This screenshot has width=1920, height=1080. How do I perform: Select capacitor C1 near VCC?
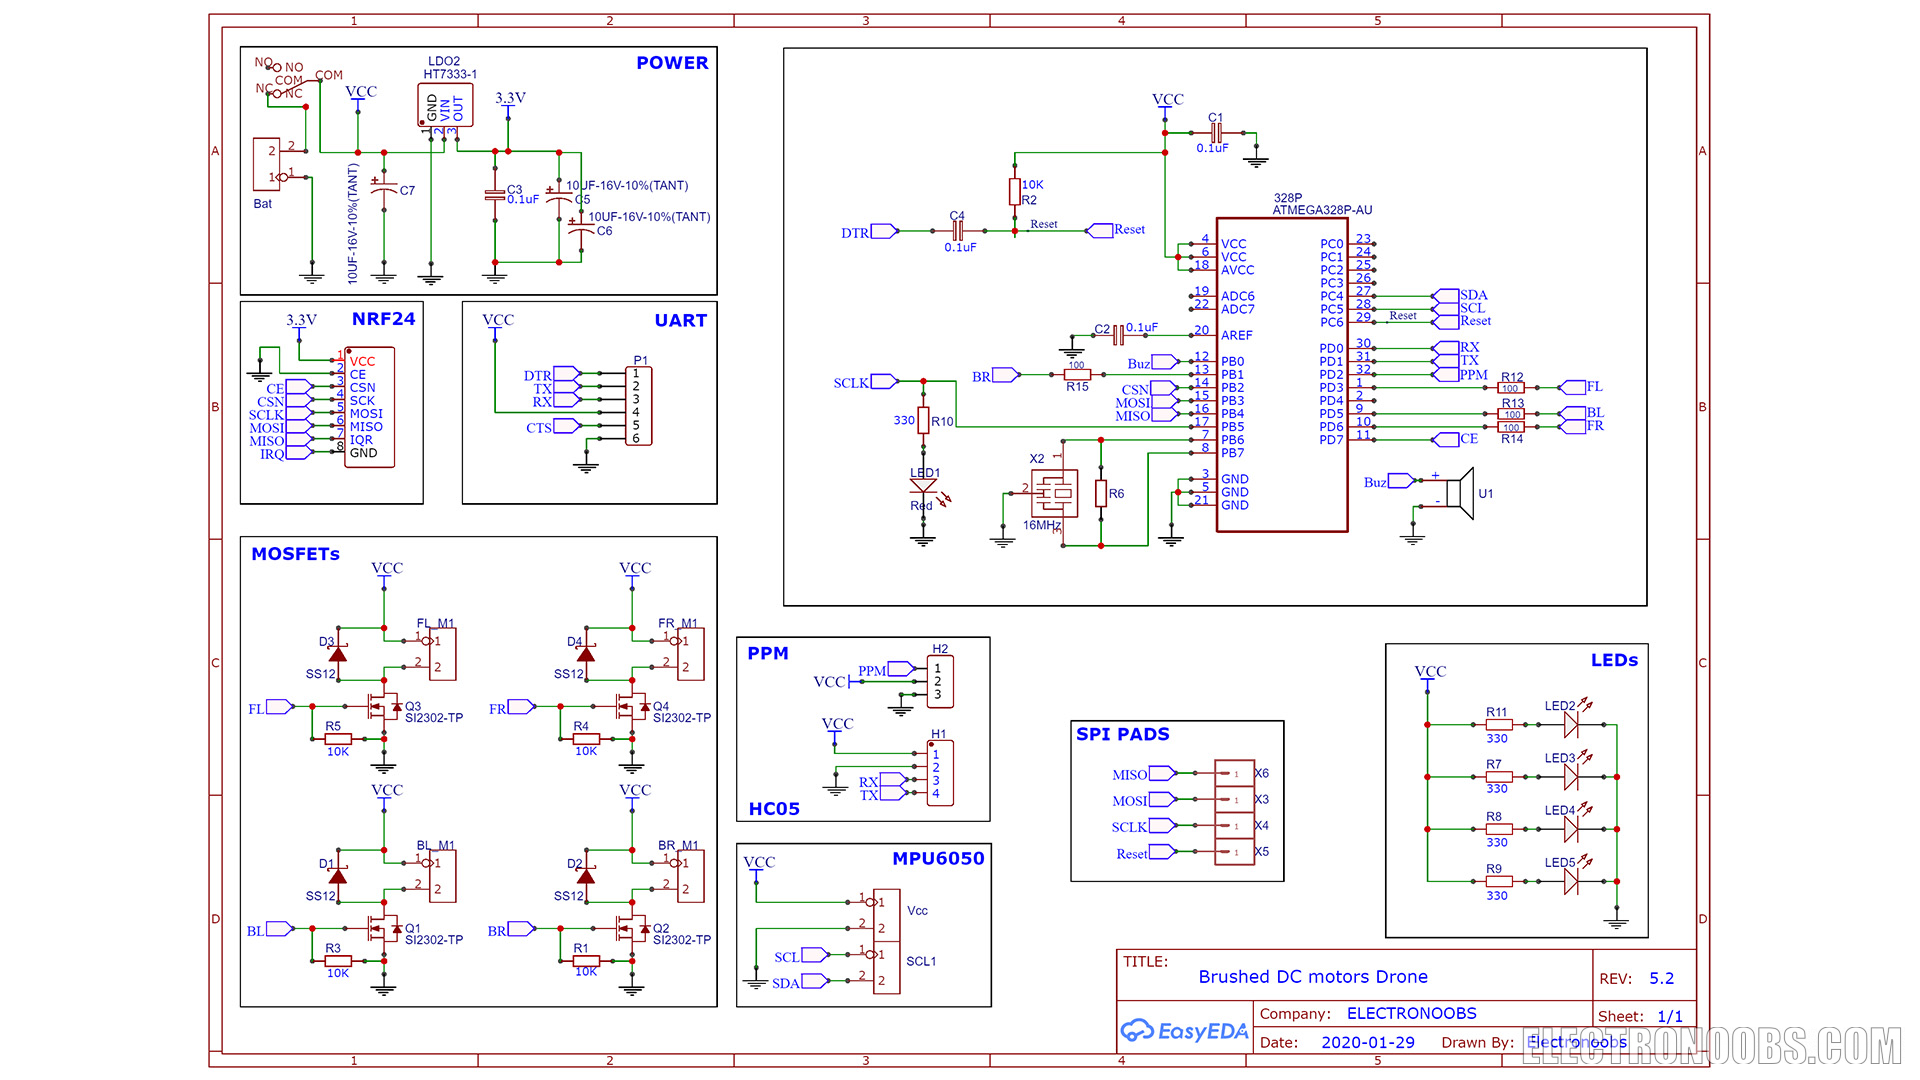coord(1217,132)
